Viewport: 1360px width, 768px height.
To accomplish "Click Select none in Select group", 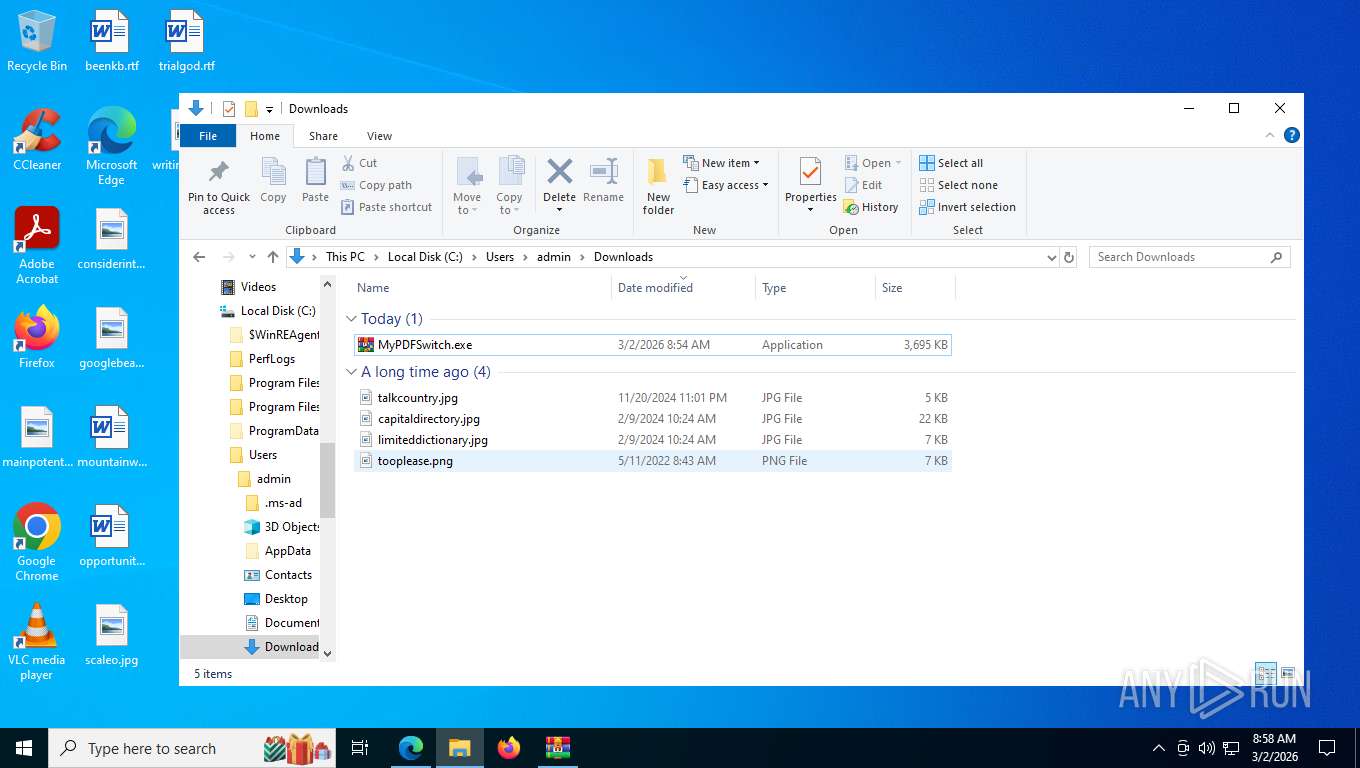I will [x=958, y=185].
